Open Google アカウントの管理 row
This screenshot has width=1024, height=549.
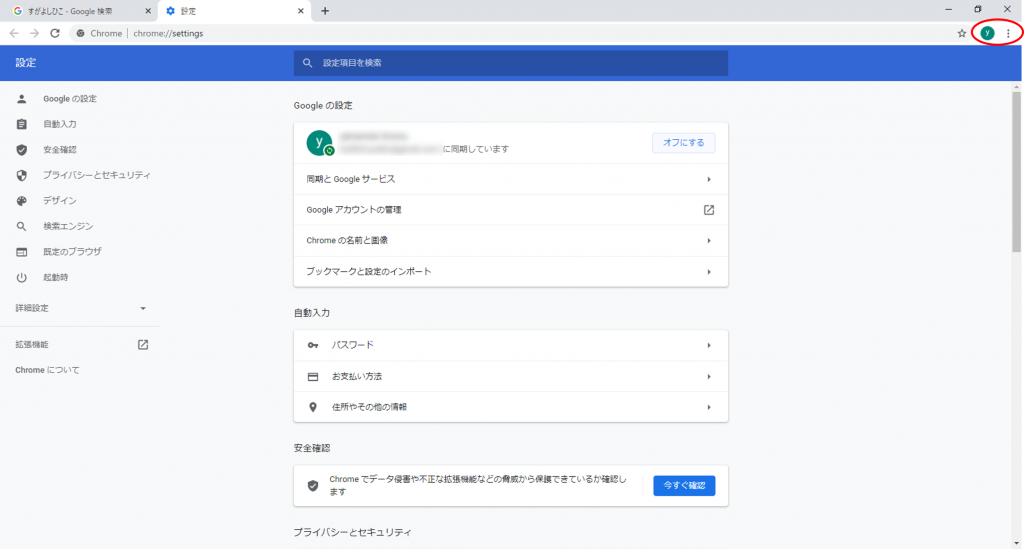click(x=511, y=210)
